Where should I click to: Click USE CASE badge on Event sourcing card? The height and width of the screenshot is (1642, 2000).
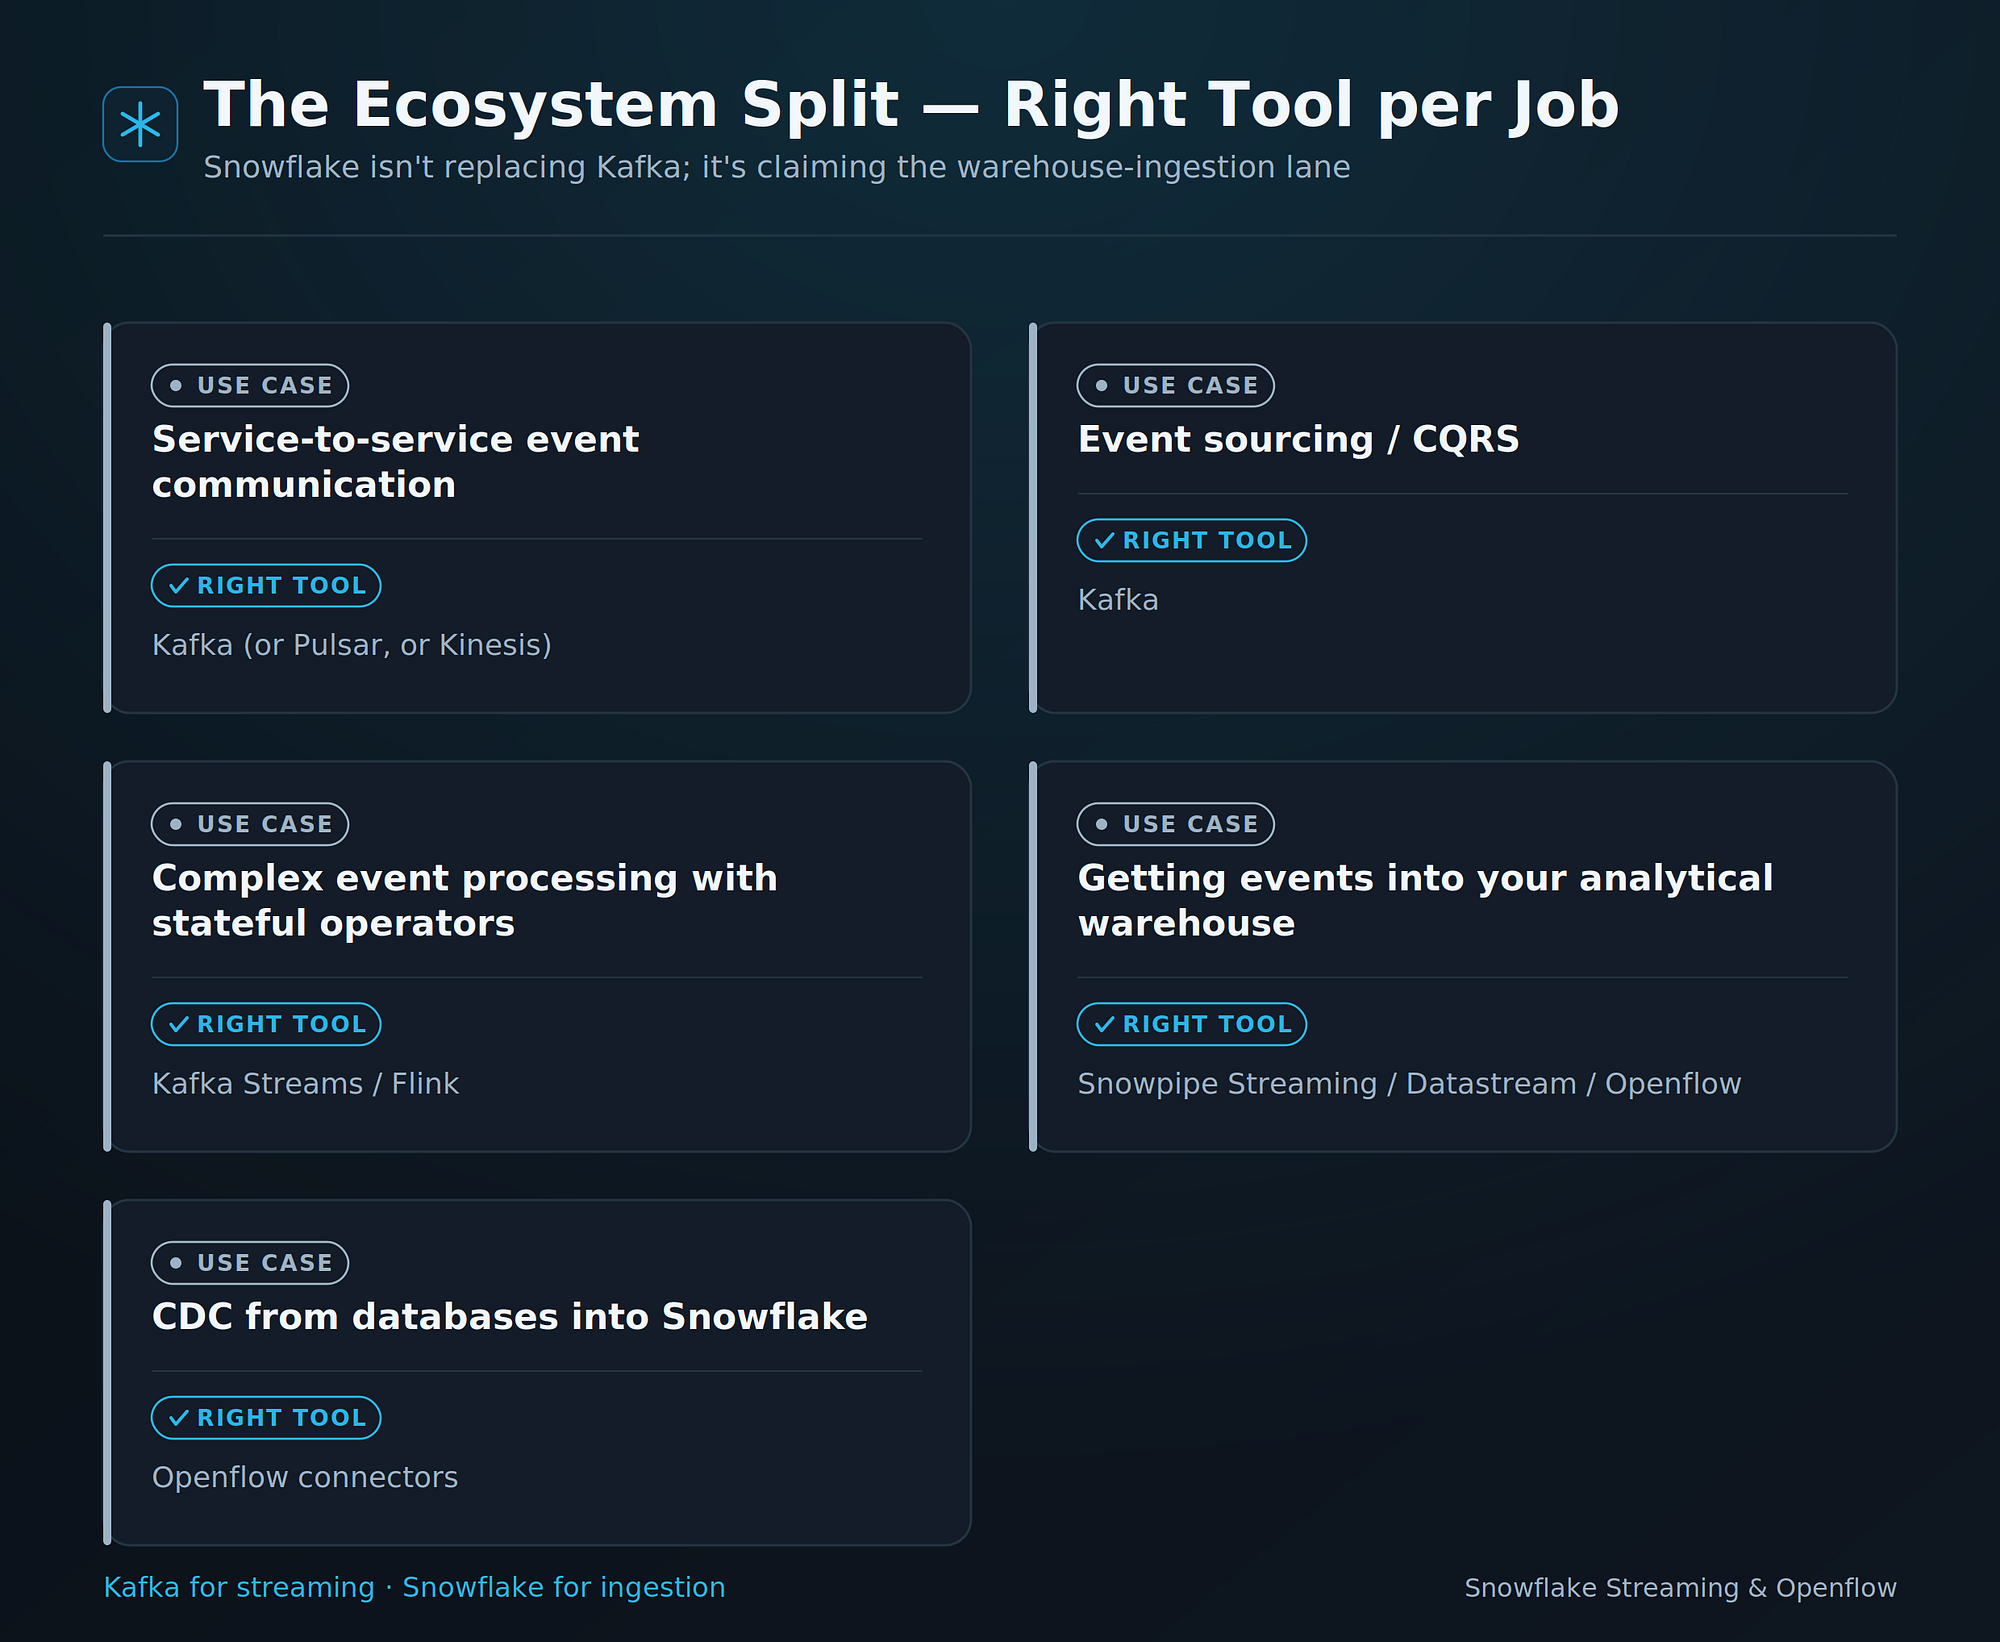click(x=1176, y=385)
